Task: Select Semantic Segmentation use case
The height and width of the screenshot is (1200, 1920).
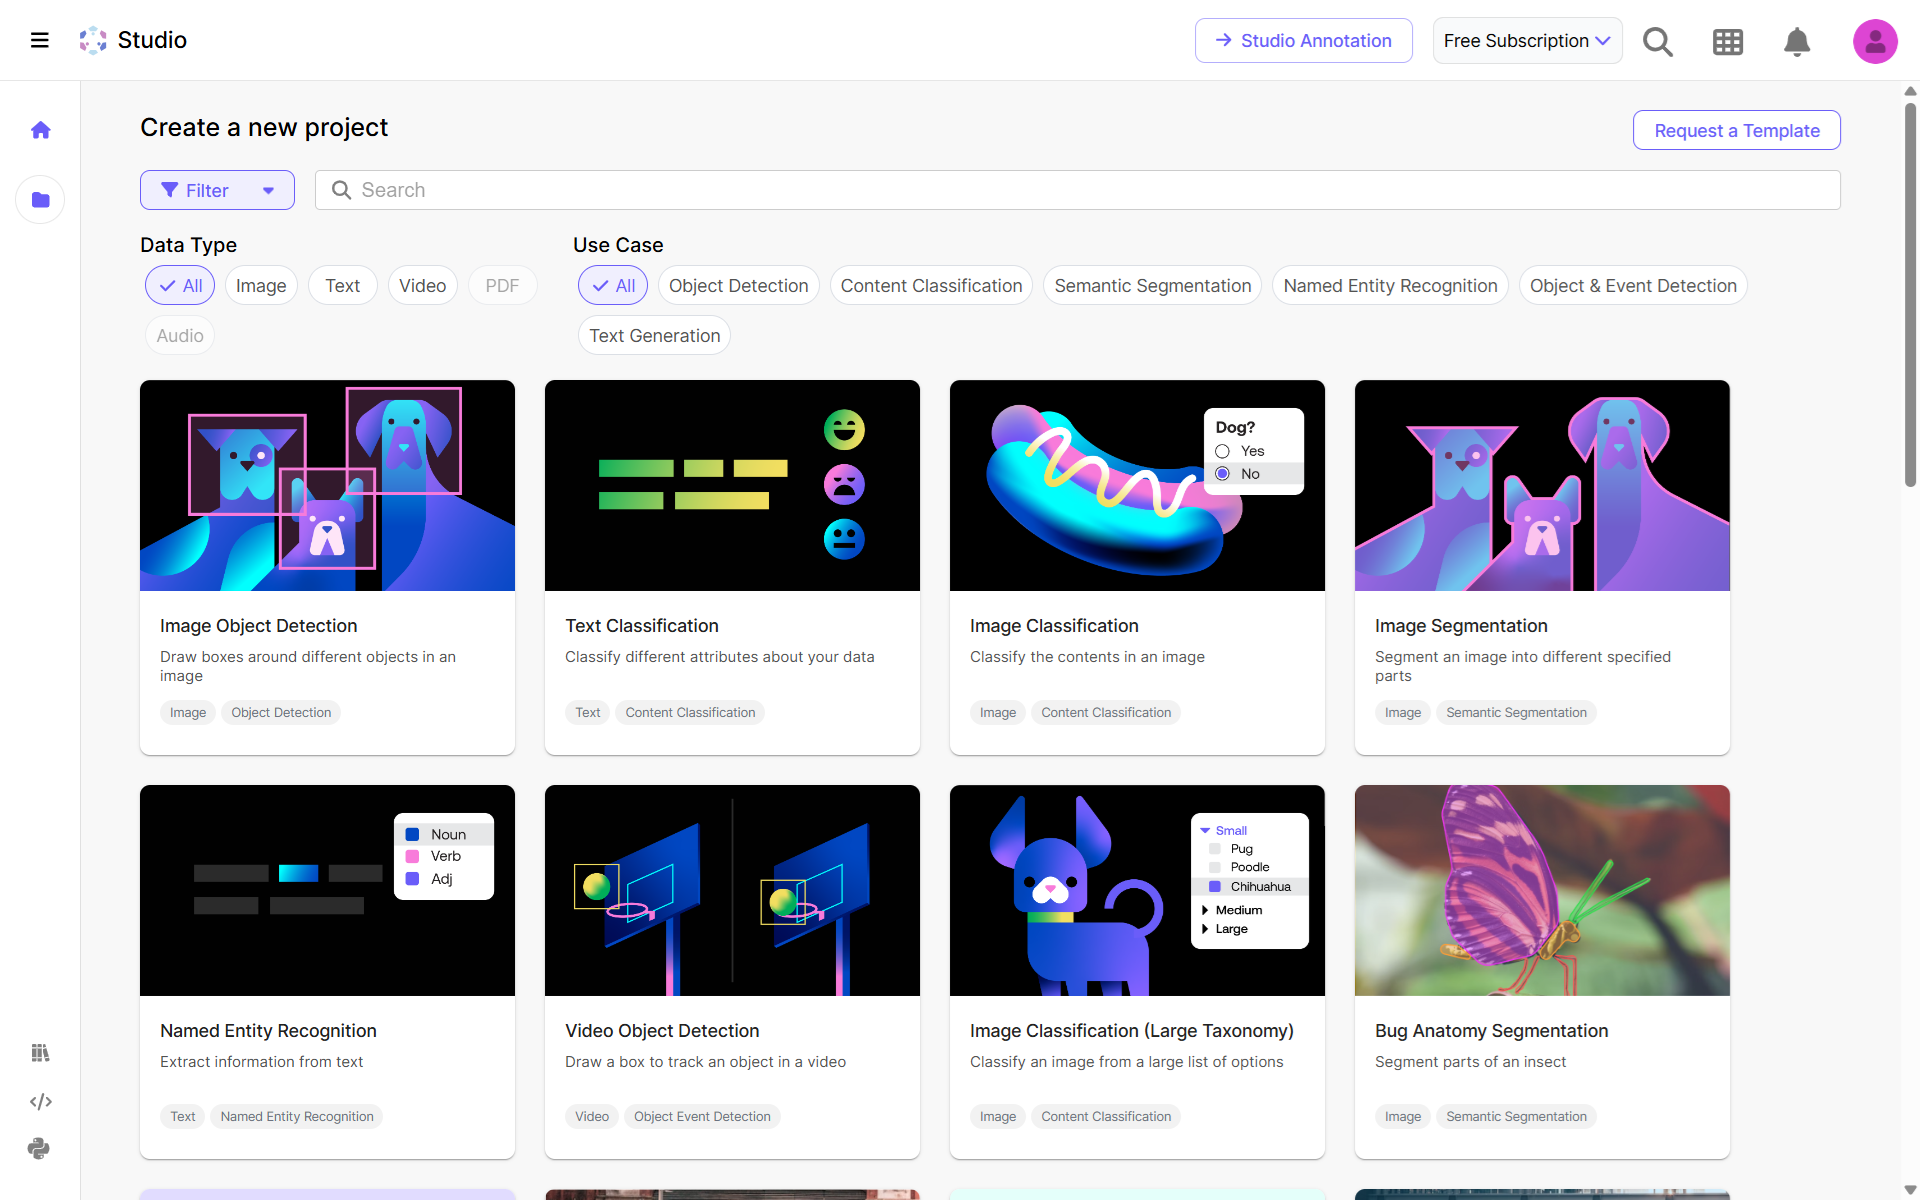Action: coord(1152,286)
